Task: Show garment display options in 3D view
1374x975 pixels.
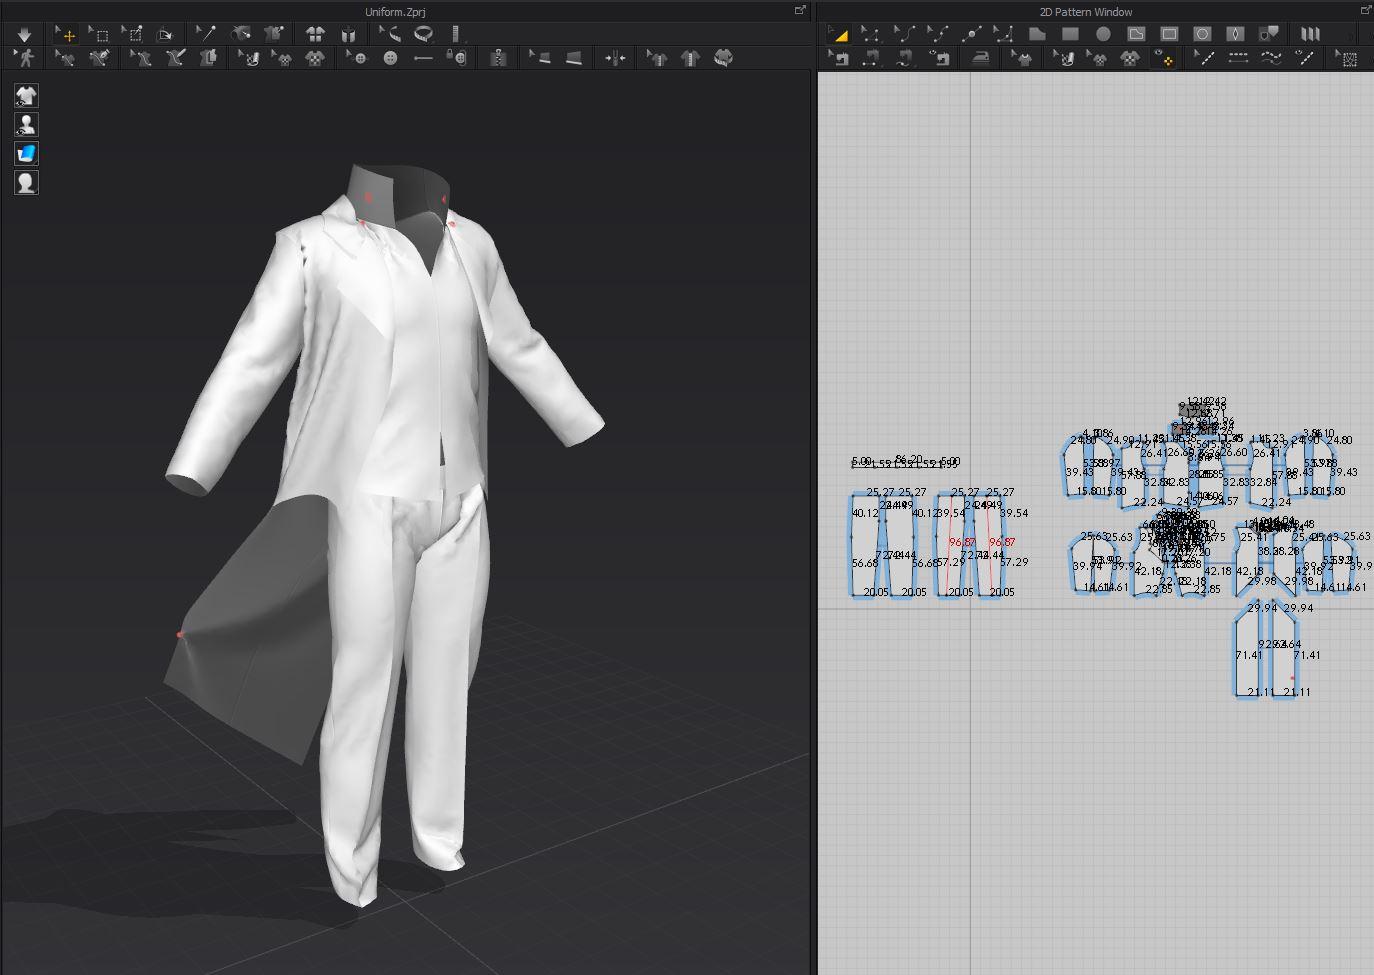Action: click(26, 96)
